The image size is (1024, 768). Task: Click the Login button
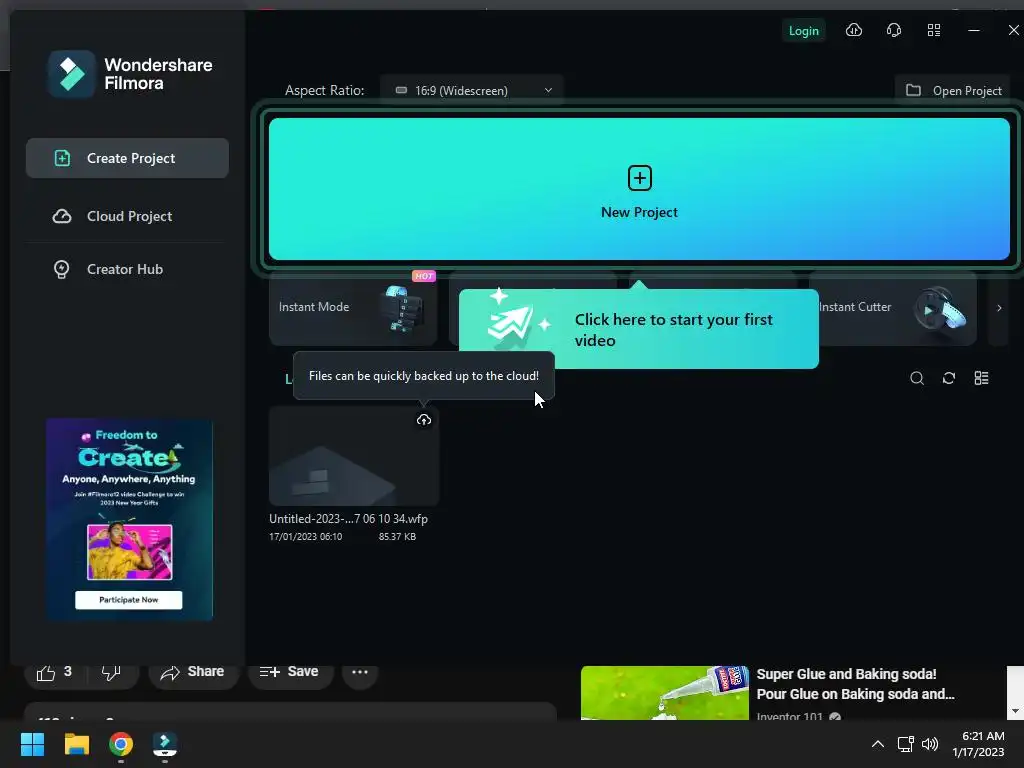[803, 31]
